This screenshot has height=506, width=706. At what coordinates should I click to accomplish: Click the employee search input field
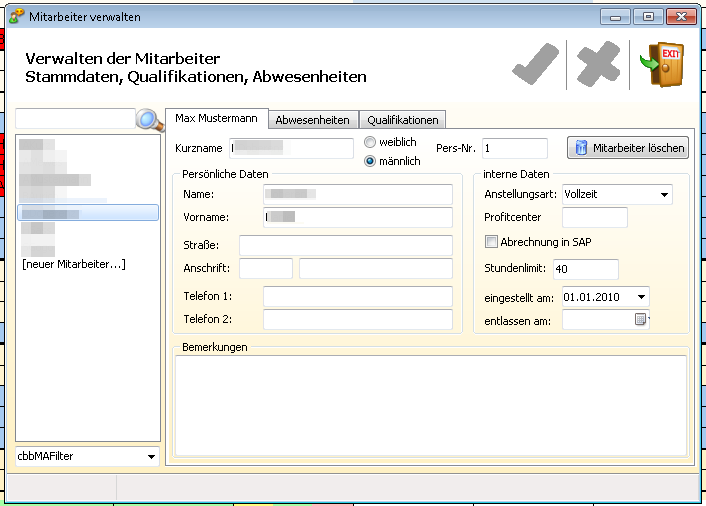[75, 118]
